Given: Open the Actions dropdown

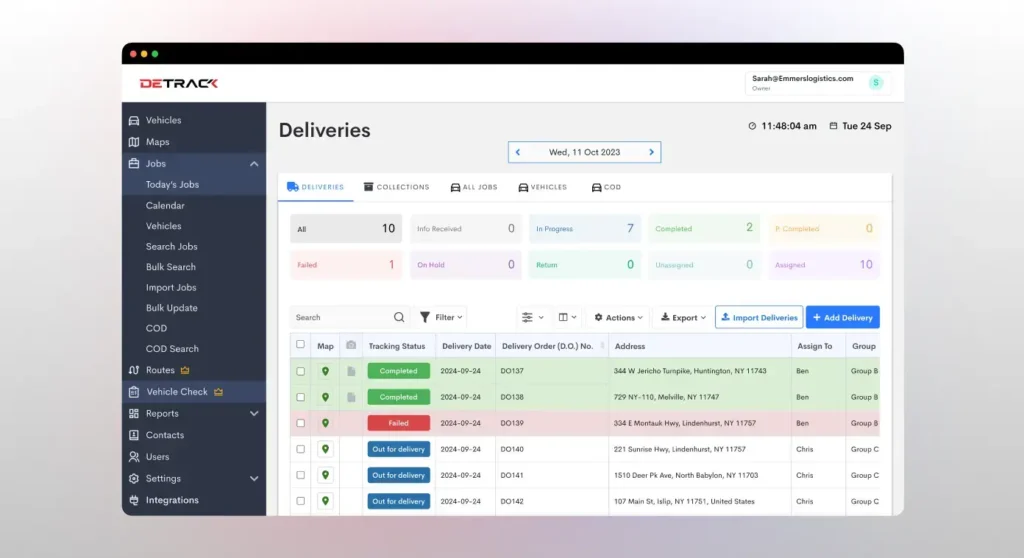Looking at the screenshot, I should pos(618,318).
